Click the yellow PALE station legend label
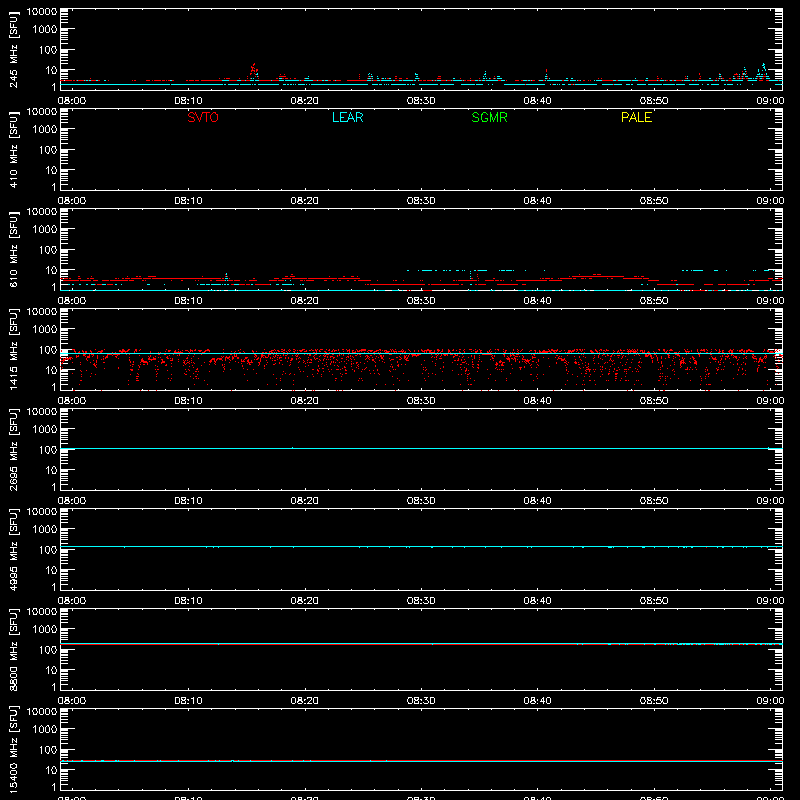The image size is (800, 800). pyautogui.click(x=636, y=117)
